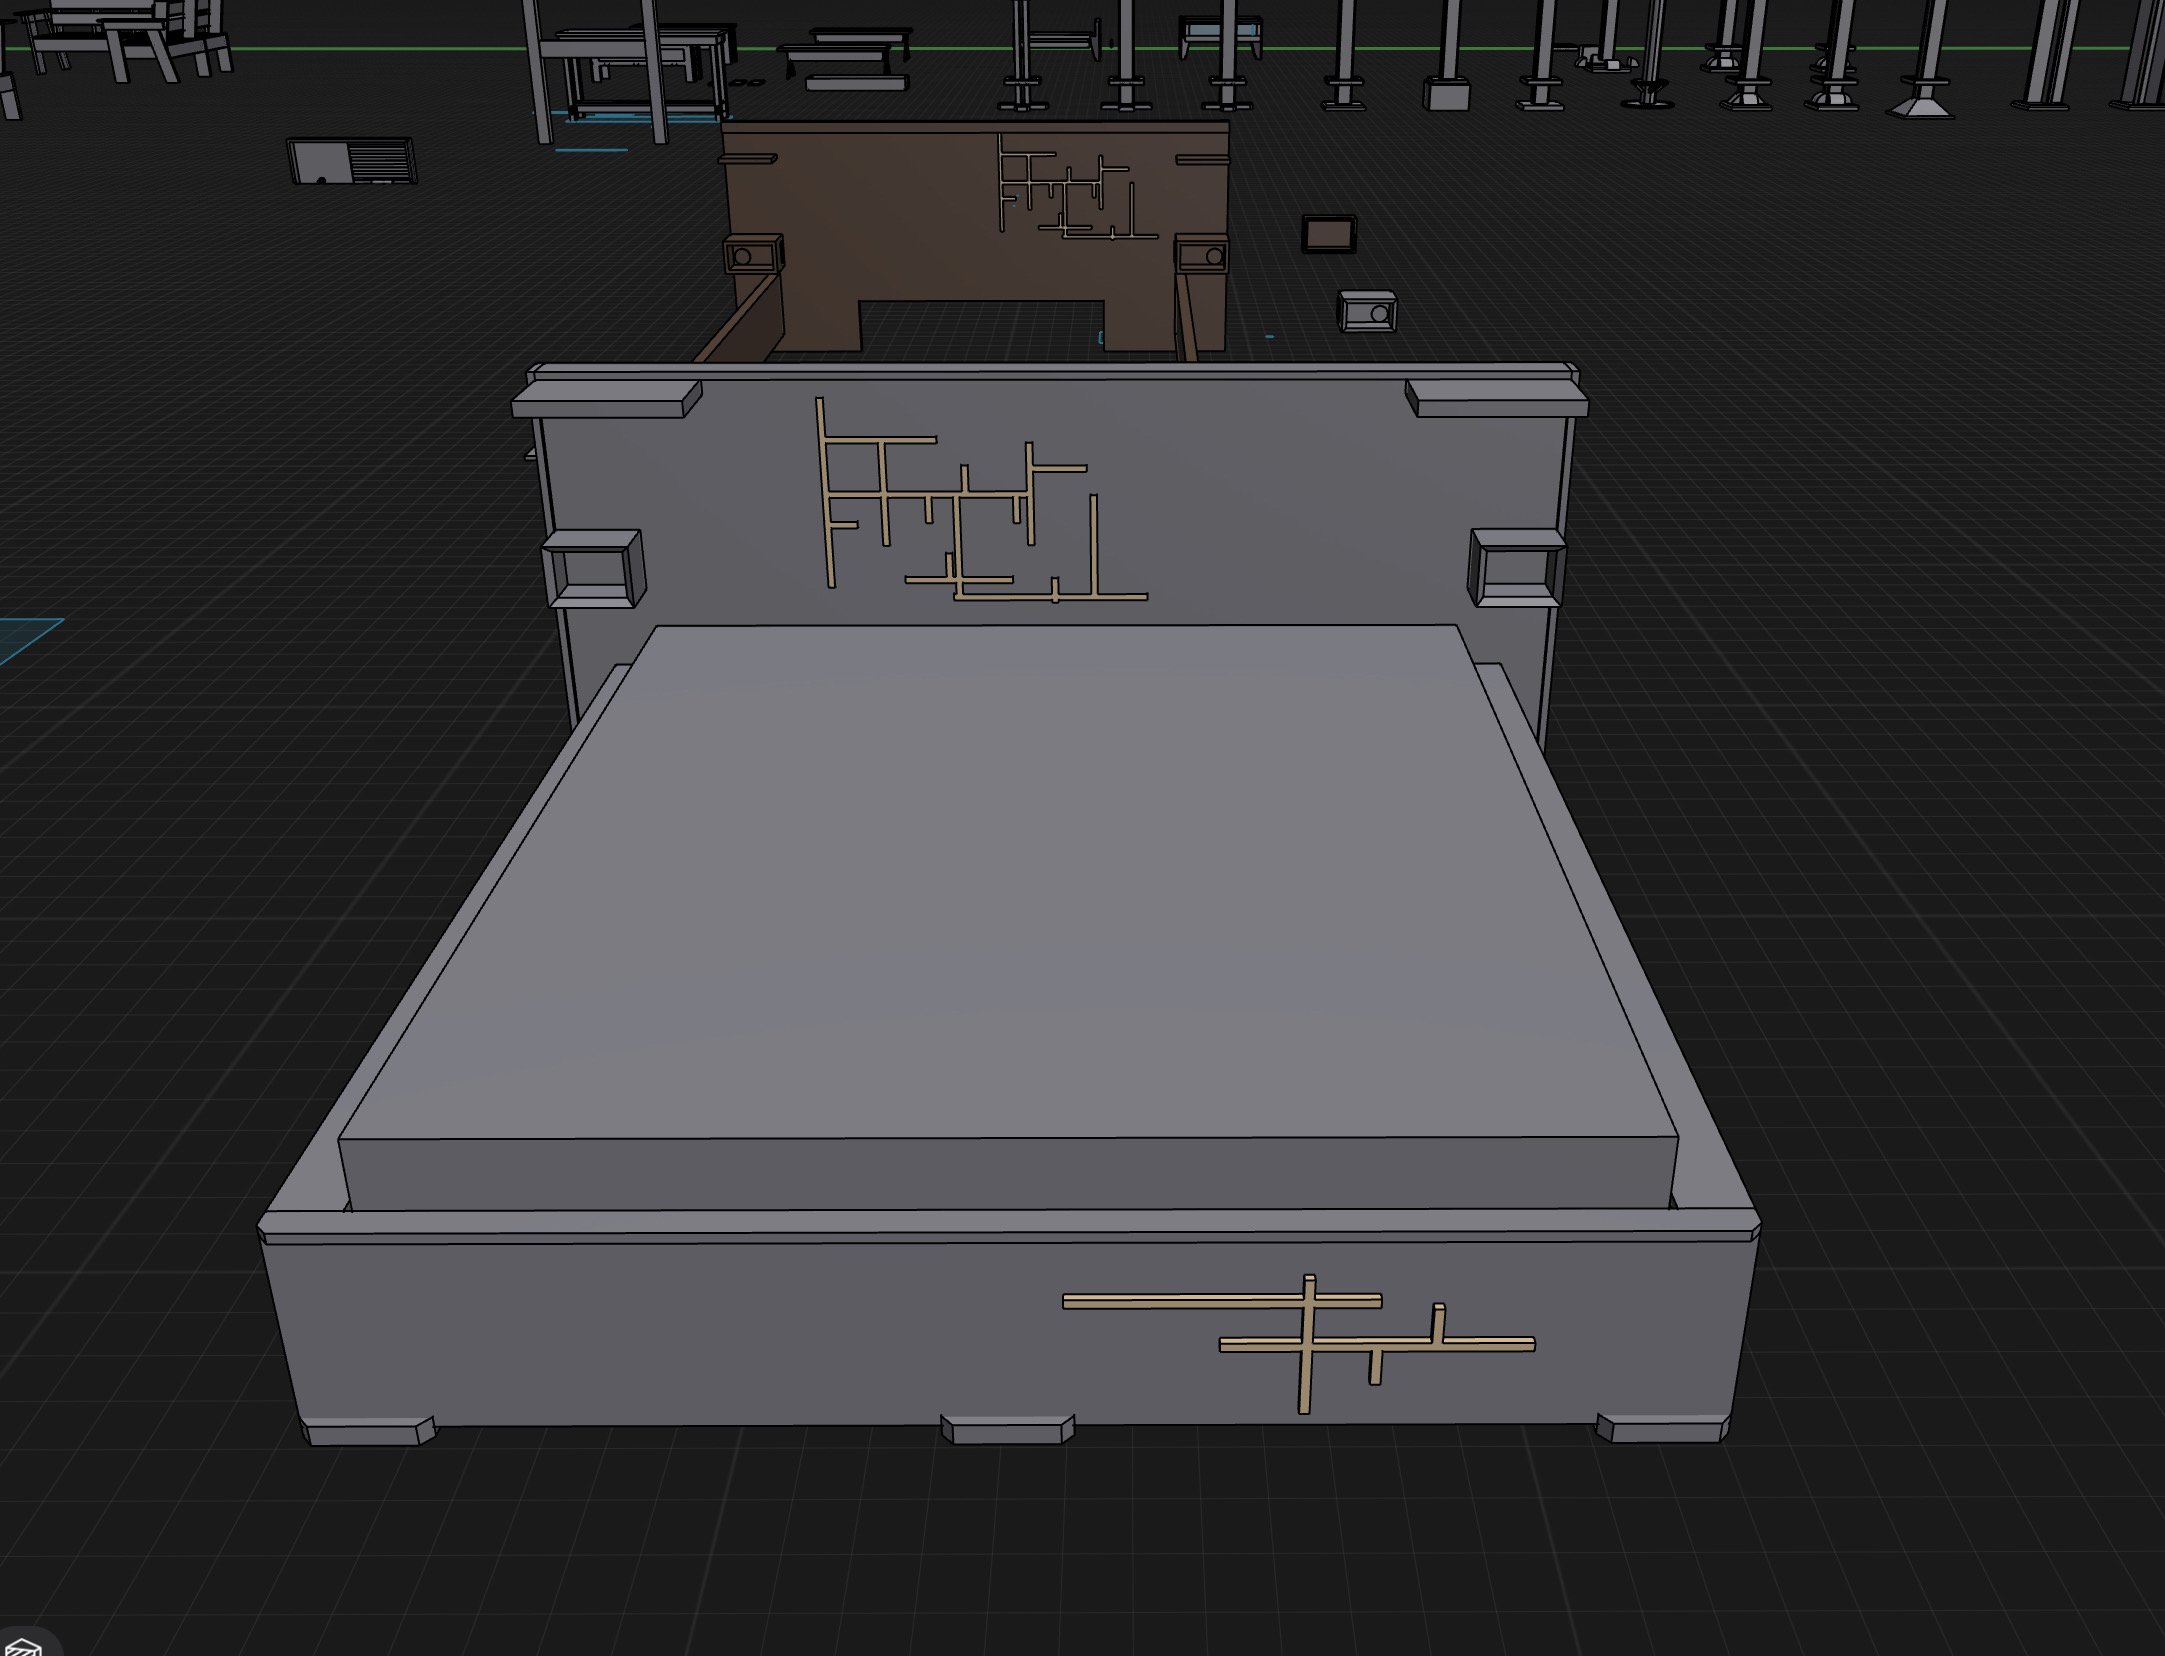Select the right foot under the bed footboard
The height and width of the screenshot is (1656, 2165).
click(1662, 1427)
